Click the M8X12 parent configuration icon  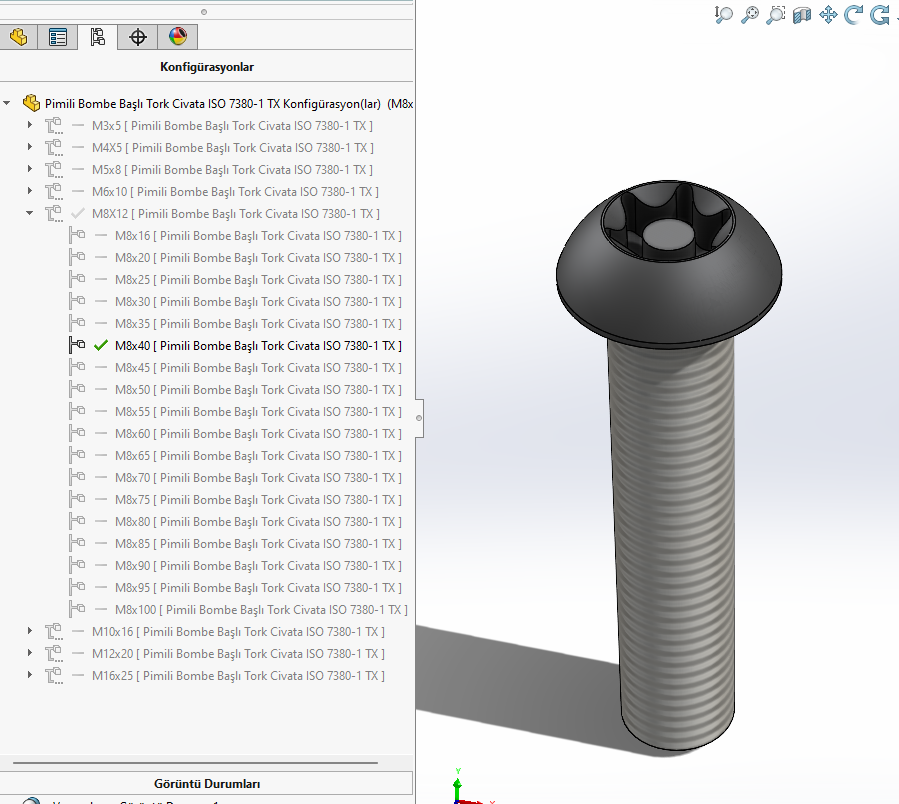pyautogui.click(x=54, y=213)
